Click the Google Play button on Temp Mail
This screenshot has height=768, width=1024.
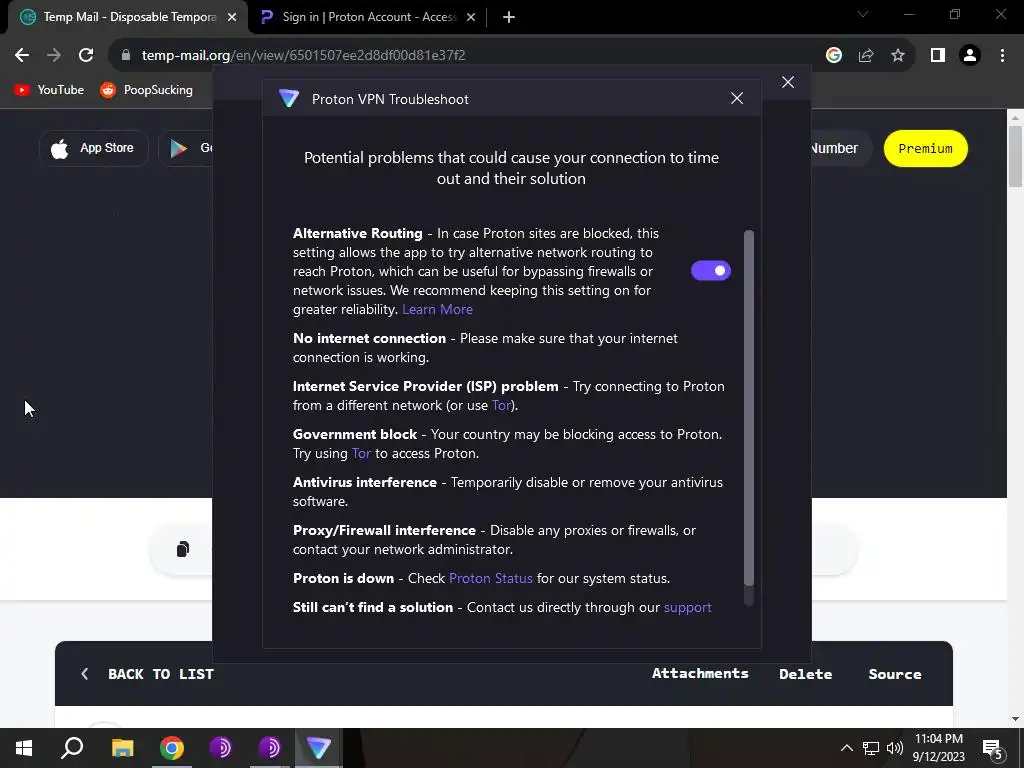pyautogui.click(x=186, y=148)
